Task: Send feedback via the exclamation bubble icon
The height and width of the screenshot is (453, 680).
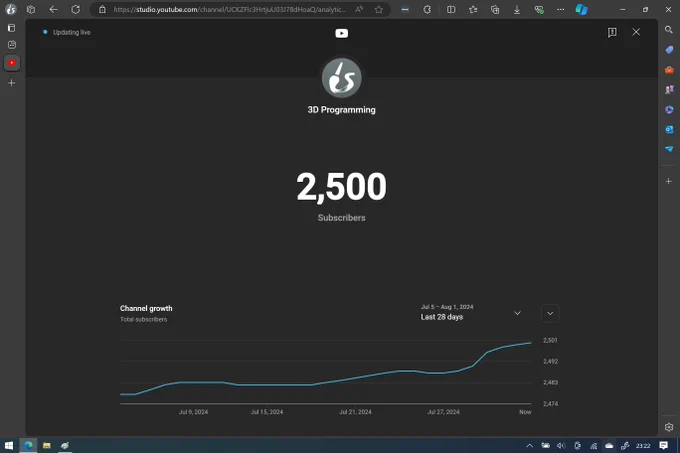Action: point(612,32)
